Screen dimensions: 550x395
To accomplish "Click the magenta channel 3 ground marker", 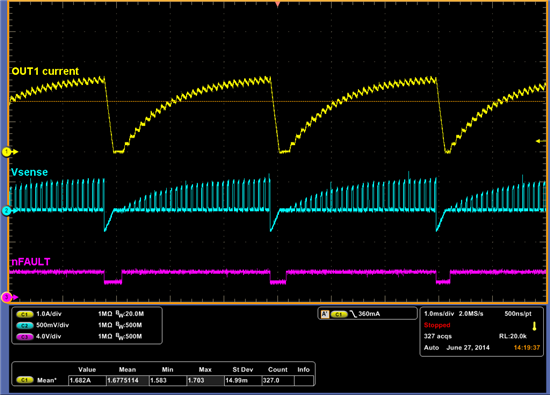I will pos(8,297).
